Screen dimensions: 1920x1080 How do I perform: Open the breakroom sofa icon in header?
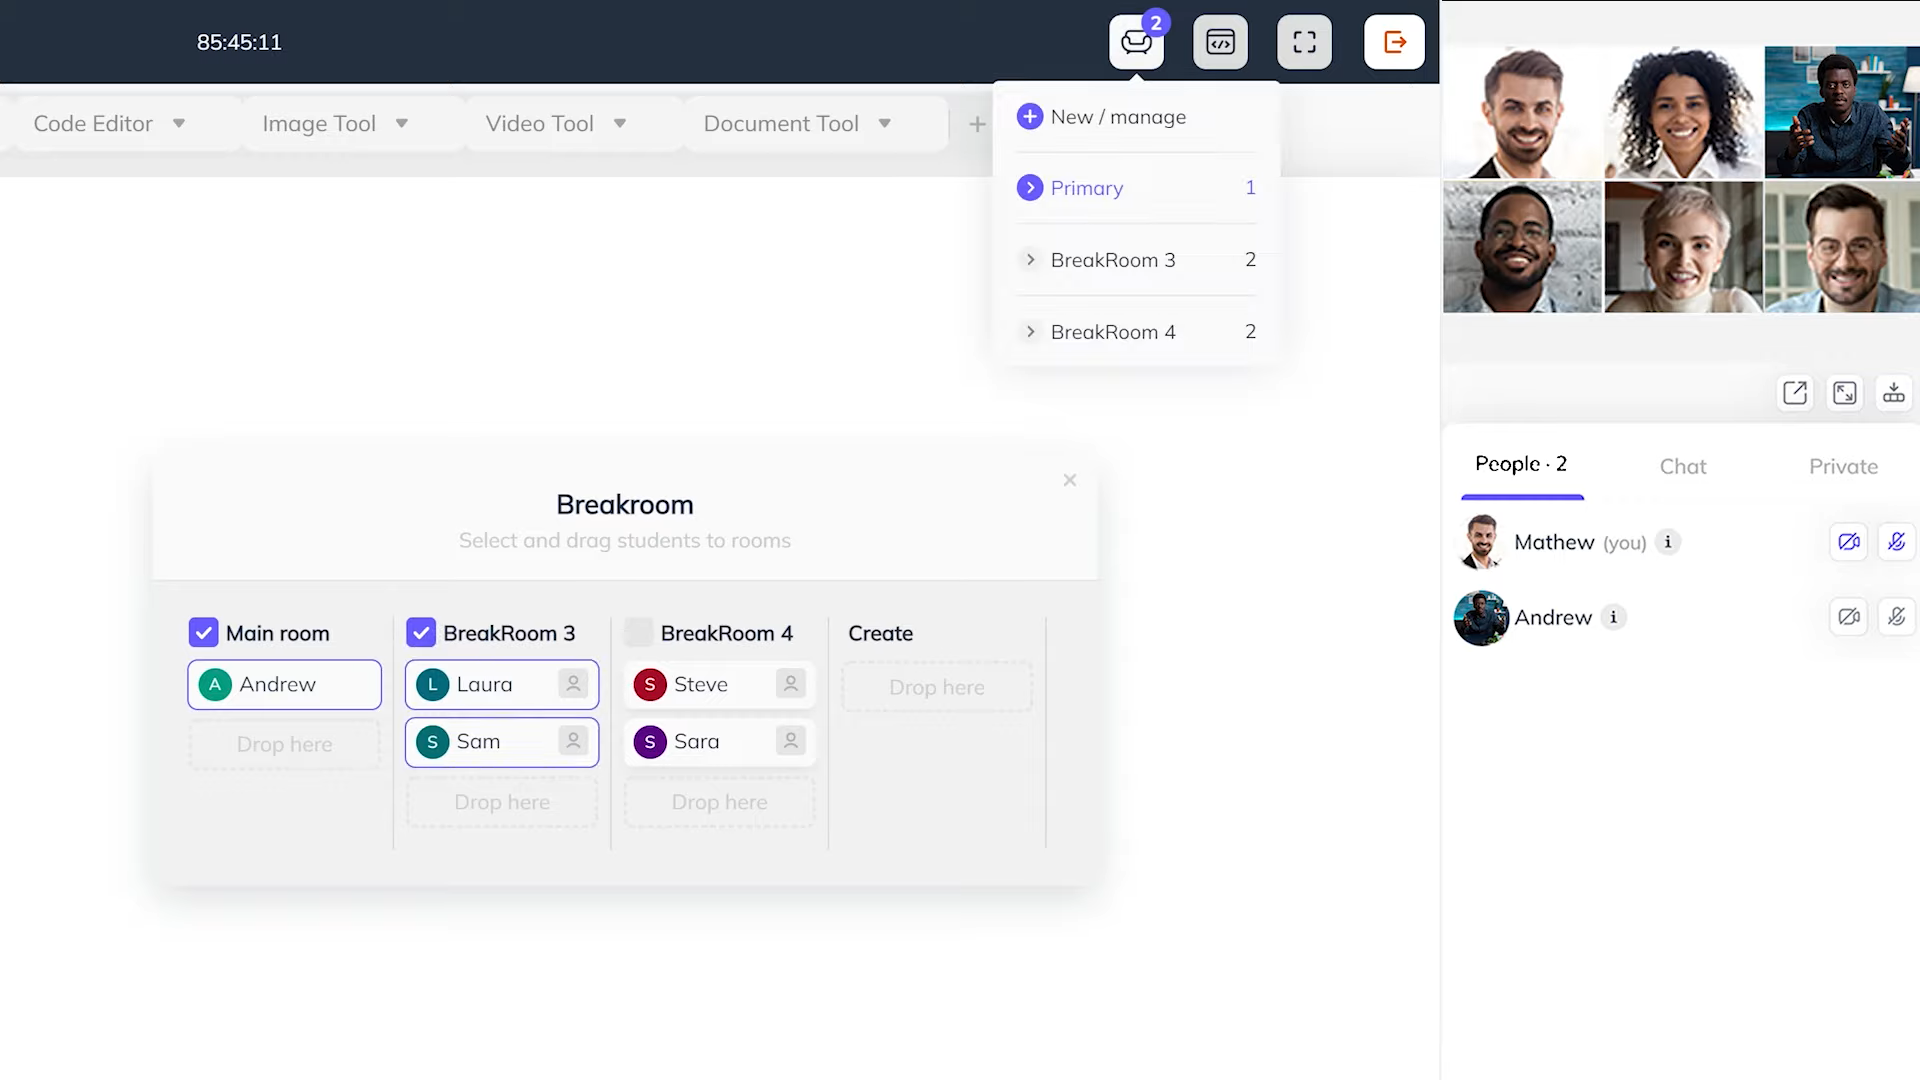[1136, 42]
